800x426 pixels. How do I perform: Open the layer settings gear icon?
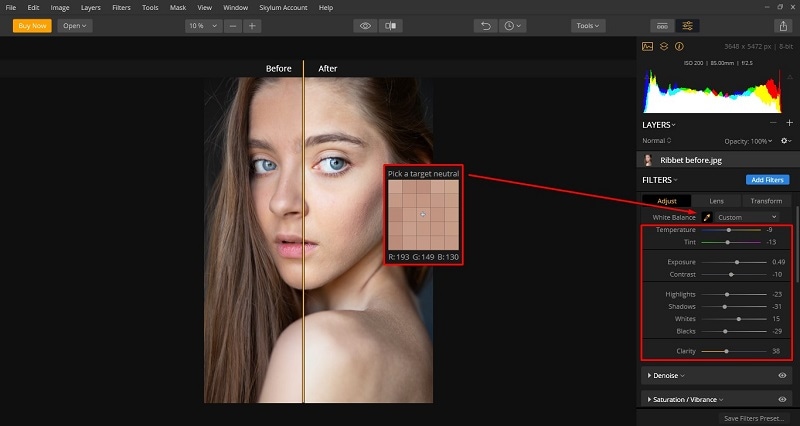click(786, 141)
